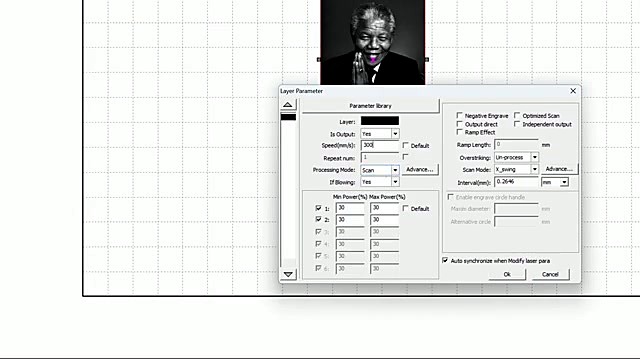Click Advance button beside Scan Mode
This screenshot has width=640, height=360.
click(559, 169)
